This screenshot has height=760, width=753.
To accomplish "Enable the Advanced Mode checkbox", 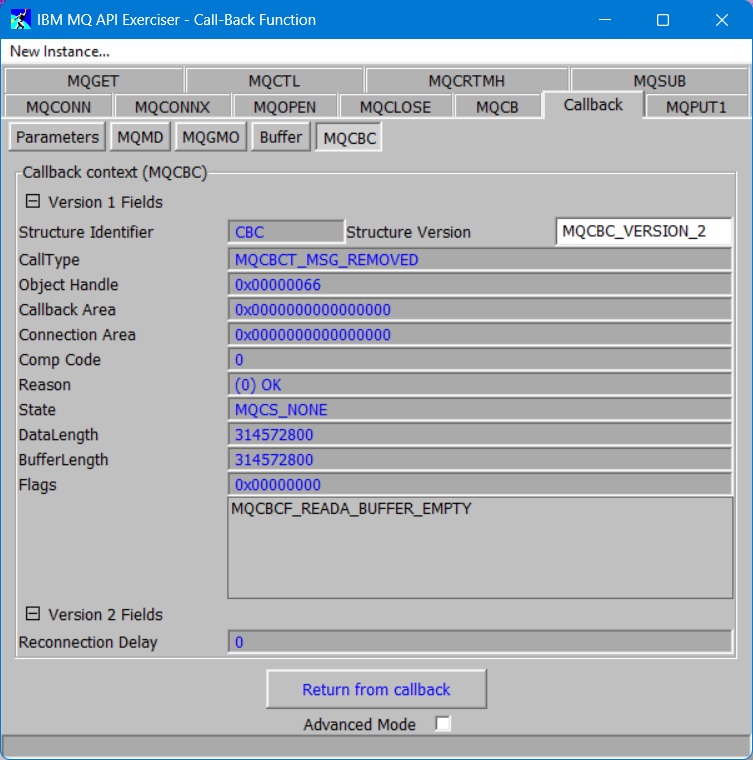I will 442,724.
